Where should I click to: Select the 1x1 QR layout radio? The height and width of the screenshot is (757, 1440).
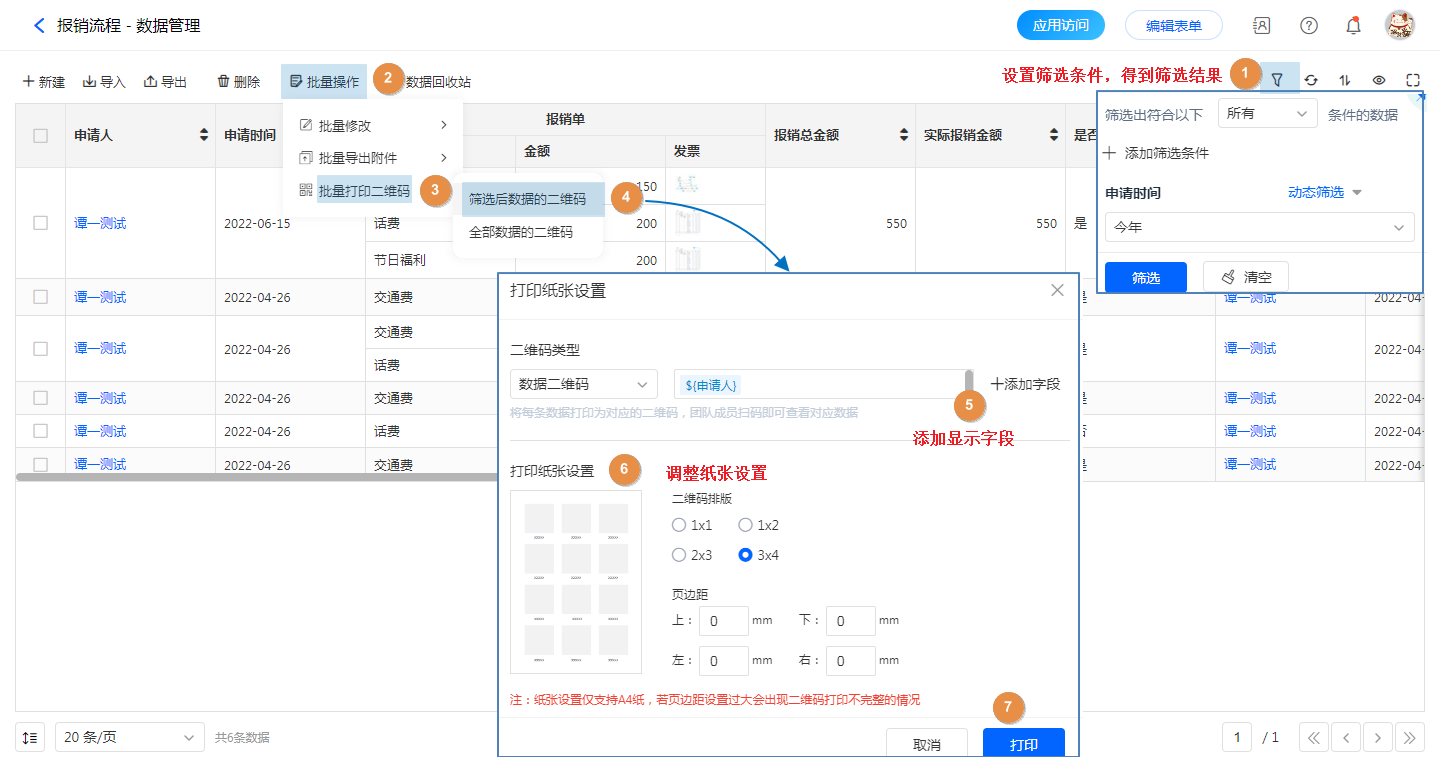tap(679, 525)
